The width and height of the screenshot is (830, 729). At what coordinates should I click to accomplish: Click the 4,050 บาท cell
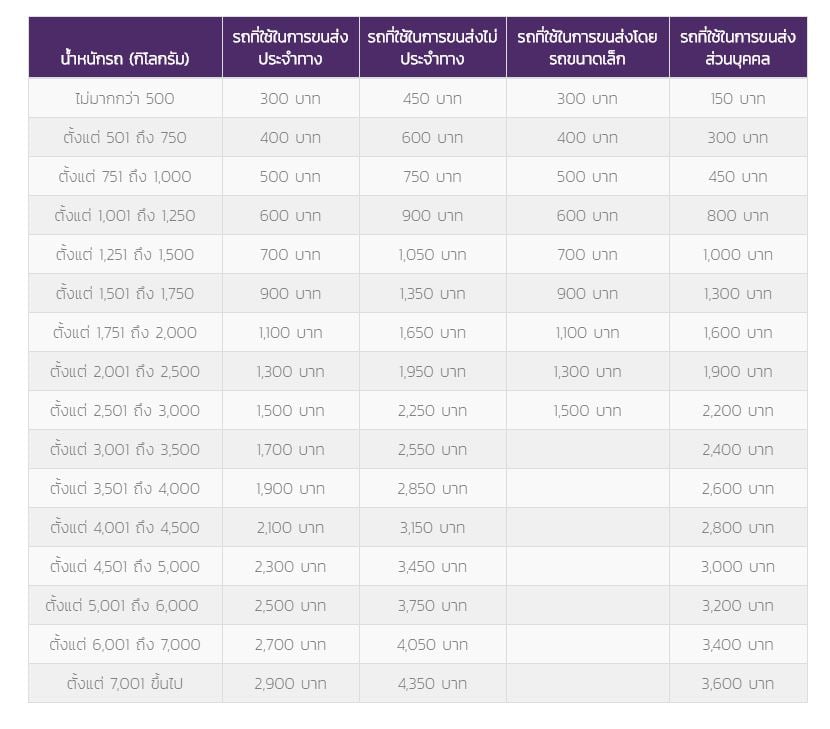click(x=432, y=644)
